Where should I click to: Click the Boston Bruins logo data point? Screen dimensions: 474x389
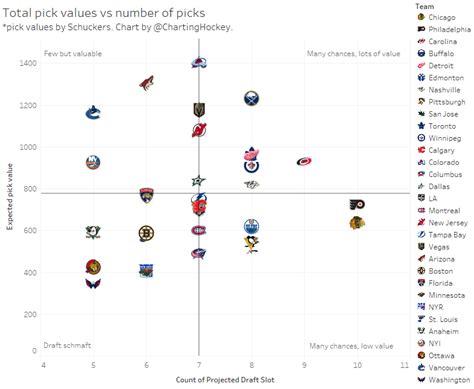[x=146, y=233]
